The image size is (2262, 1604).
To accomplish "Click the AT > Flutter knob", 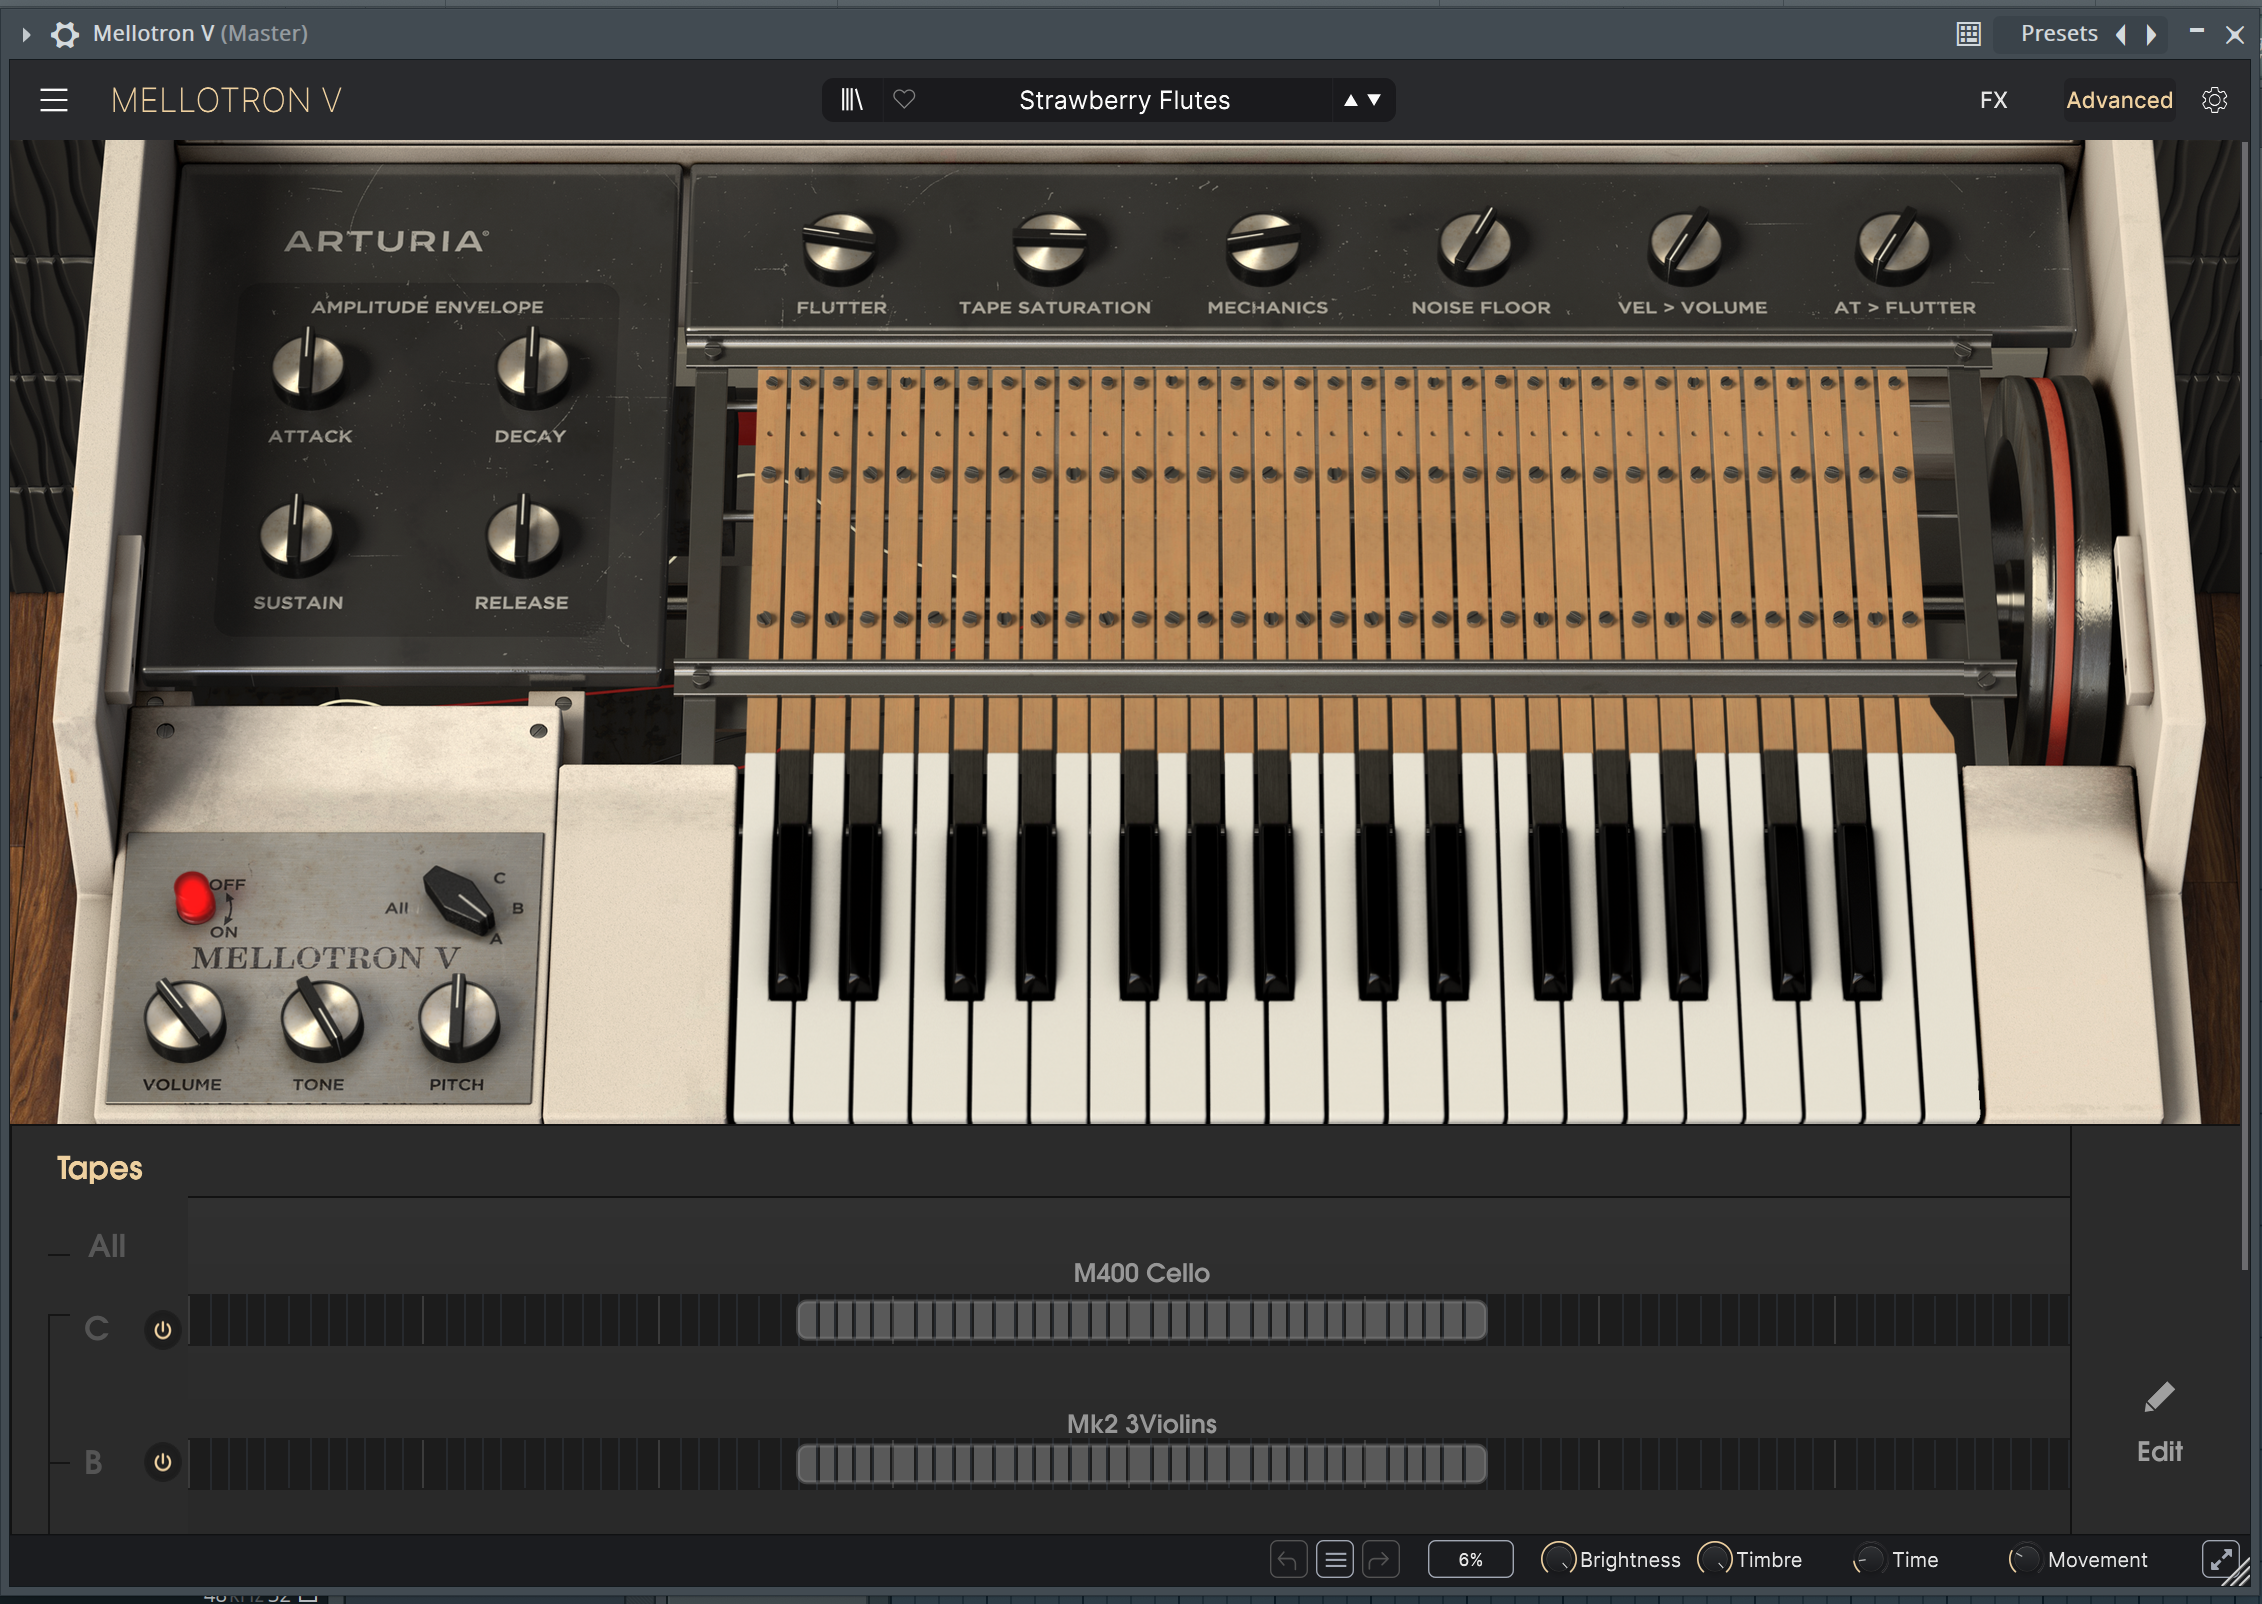I will click(x=1894, y=245).
